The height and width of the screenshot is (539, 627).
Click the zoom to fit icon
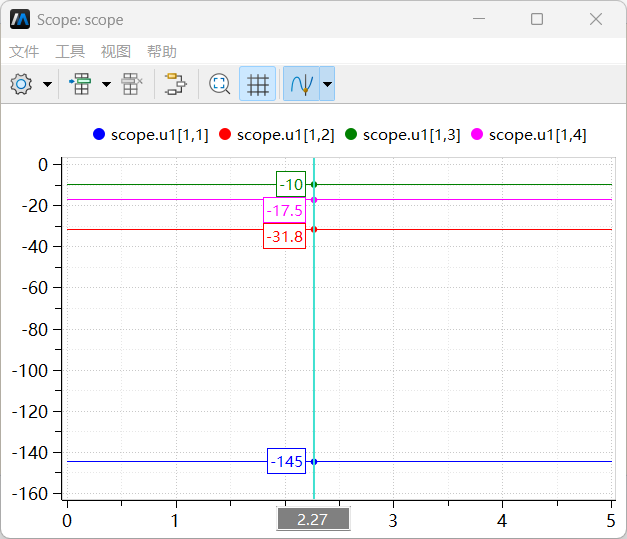(220, 84)
